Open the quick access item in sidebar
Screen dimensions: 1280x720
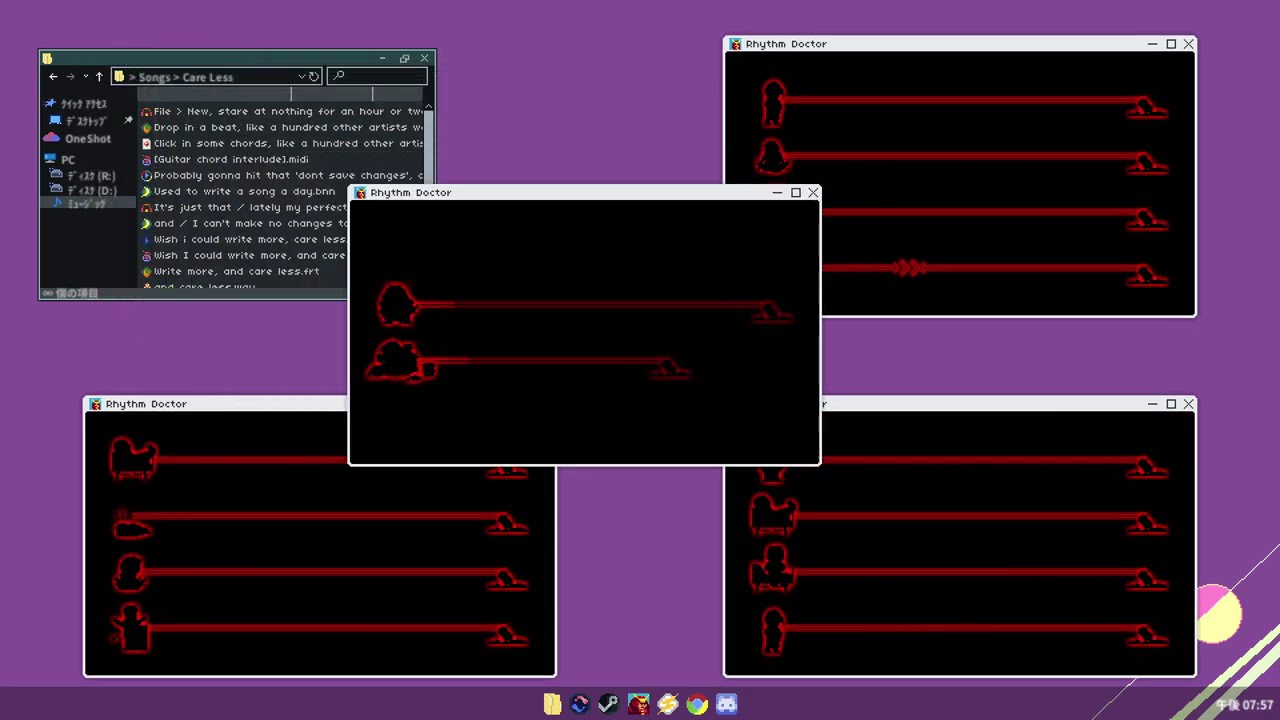(x=76, y=104)
